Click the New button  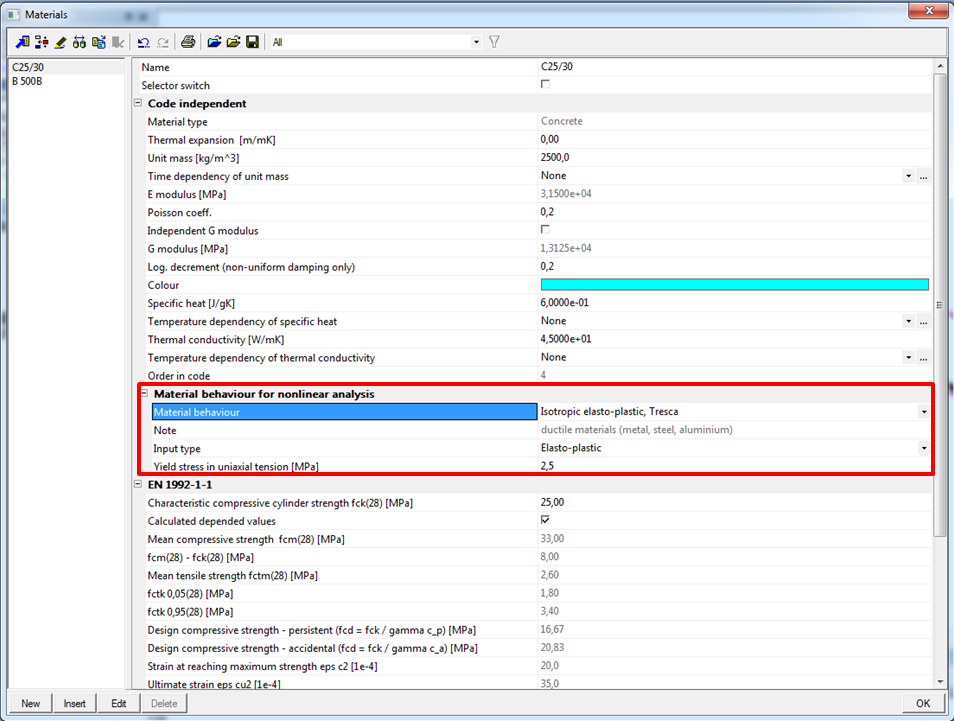(x=31, y=703)
